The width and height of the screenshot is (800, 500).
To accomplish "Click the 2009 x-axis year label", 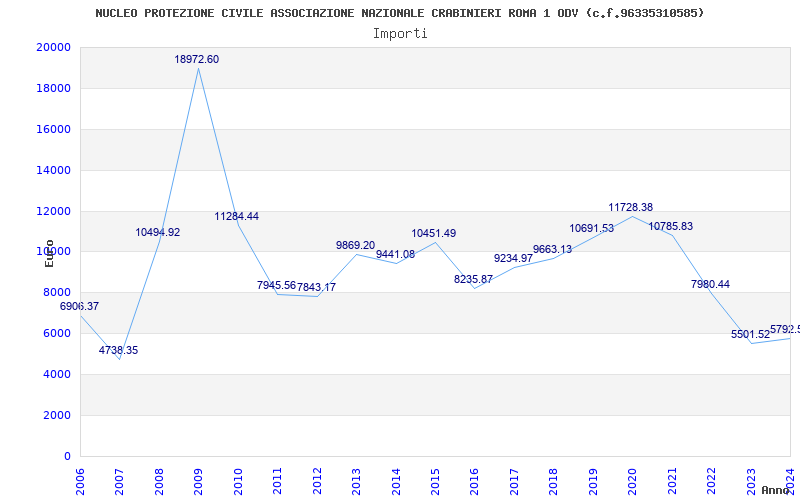I will pyautogui.click(x=198, y=482).
